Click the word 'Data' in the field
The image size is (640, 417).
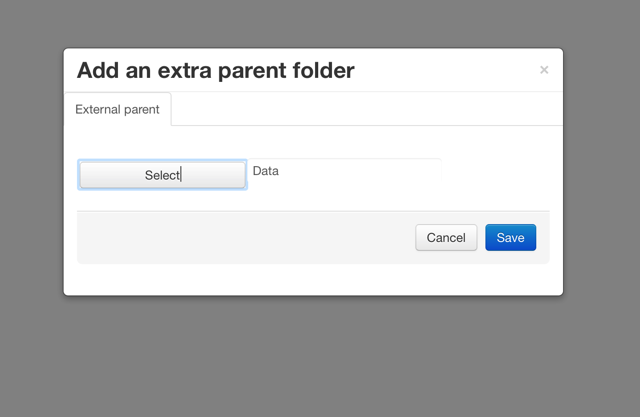pos(266,171)
